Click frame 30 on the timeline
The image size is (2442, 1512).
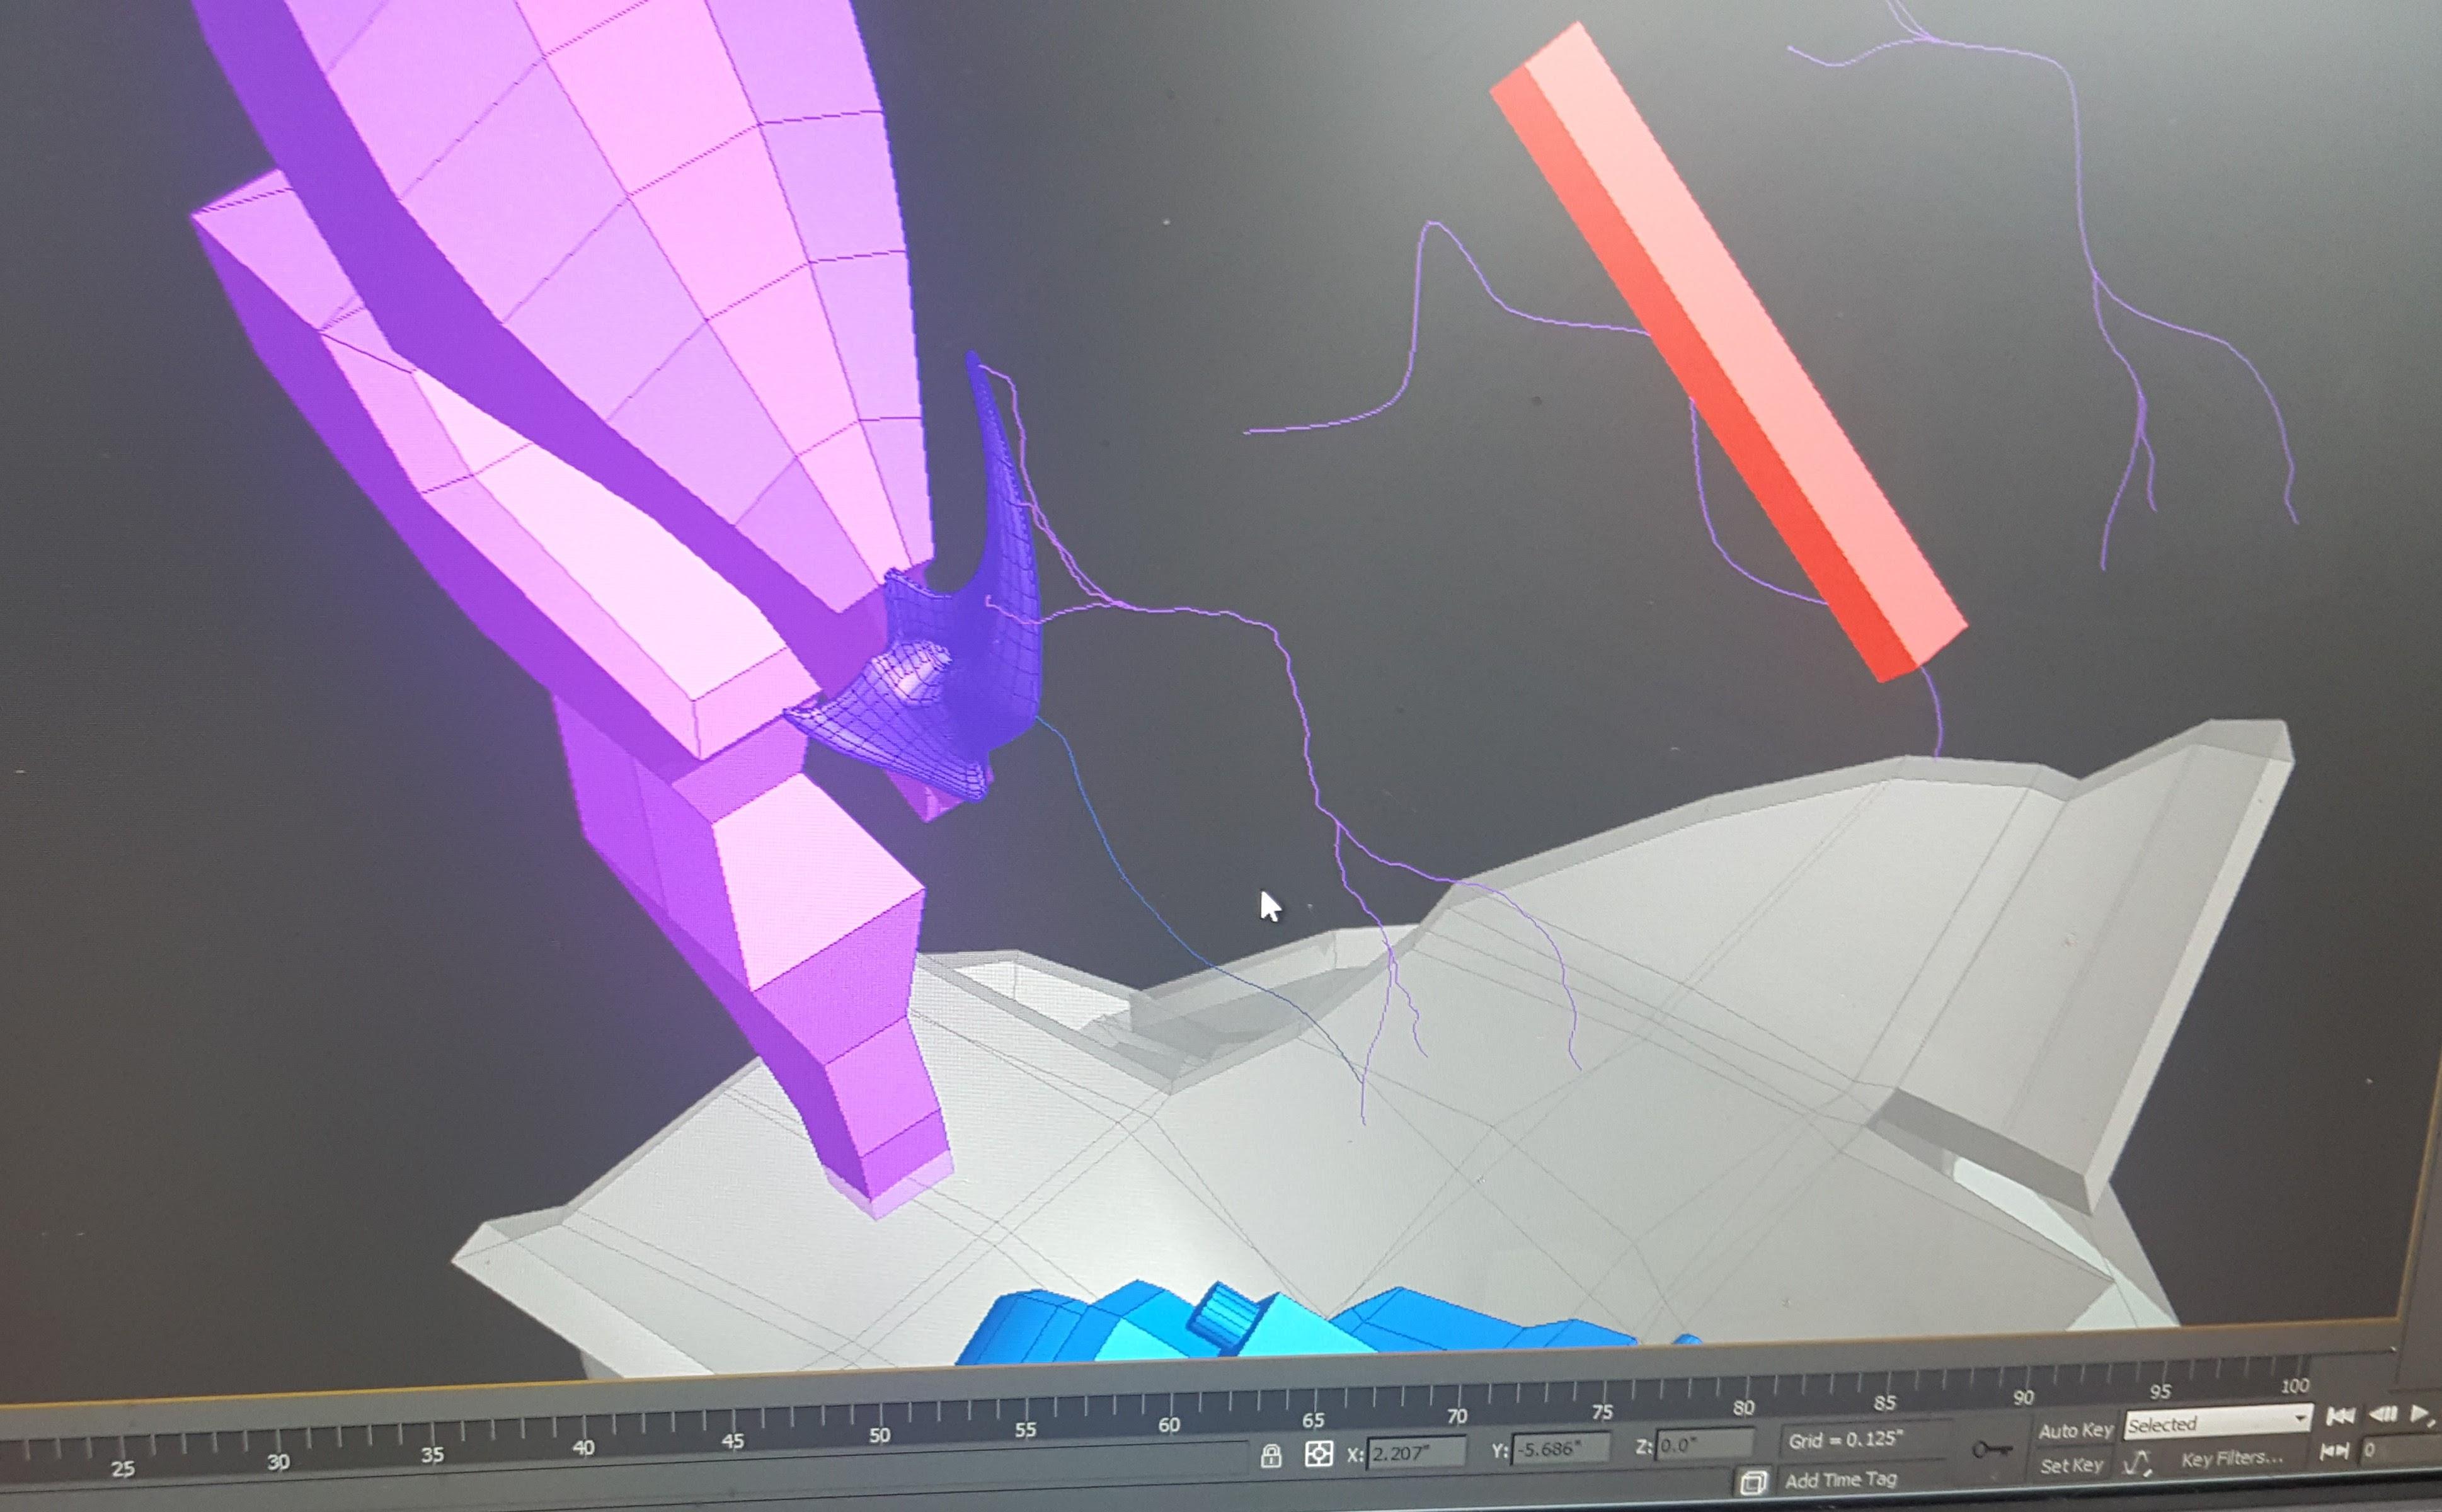(278, 1462)
